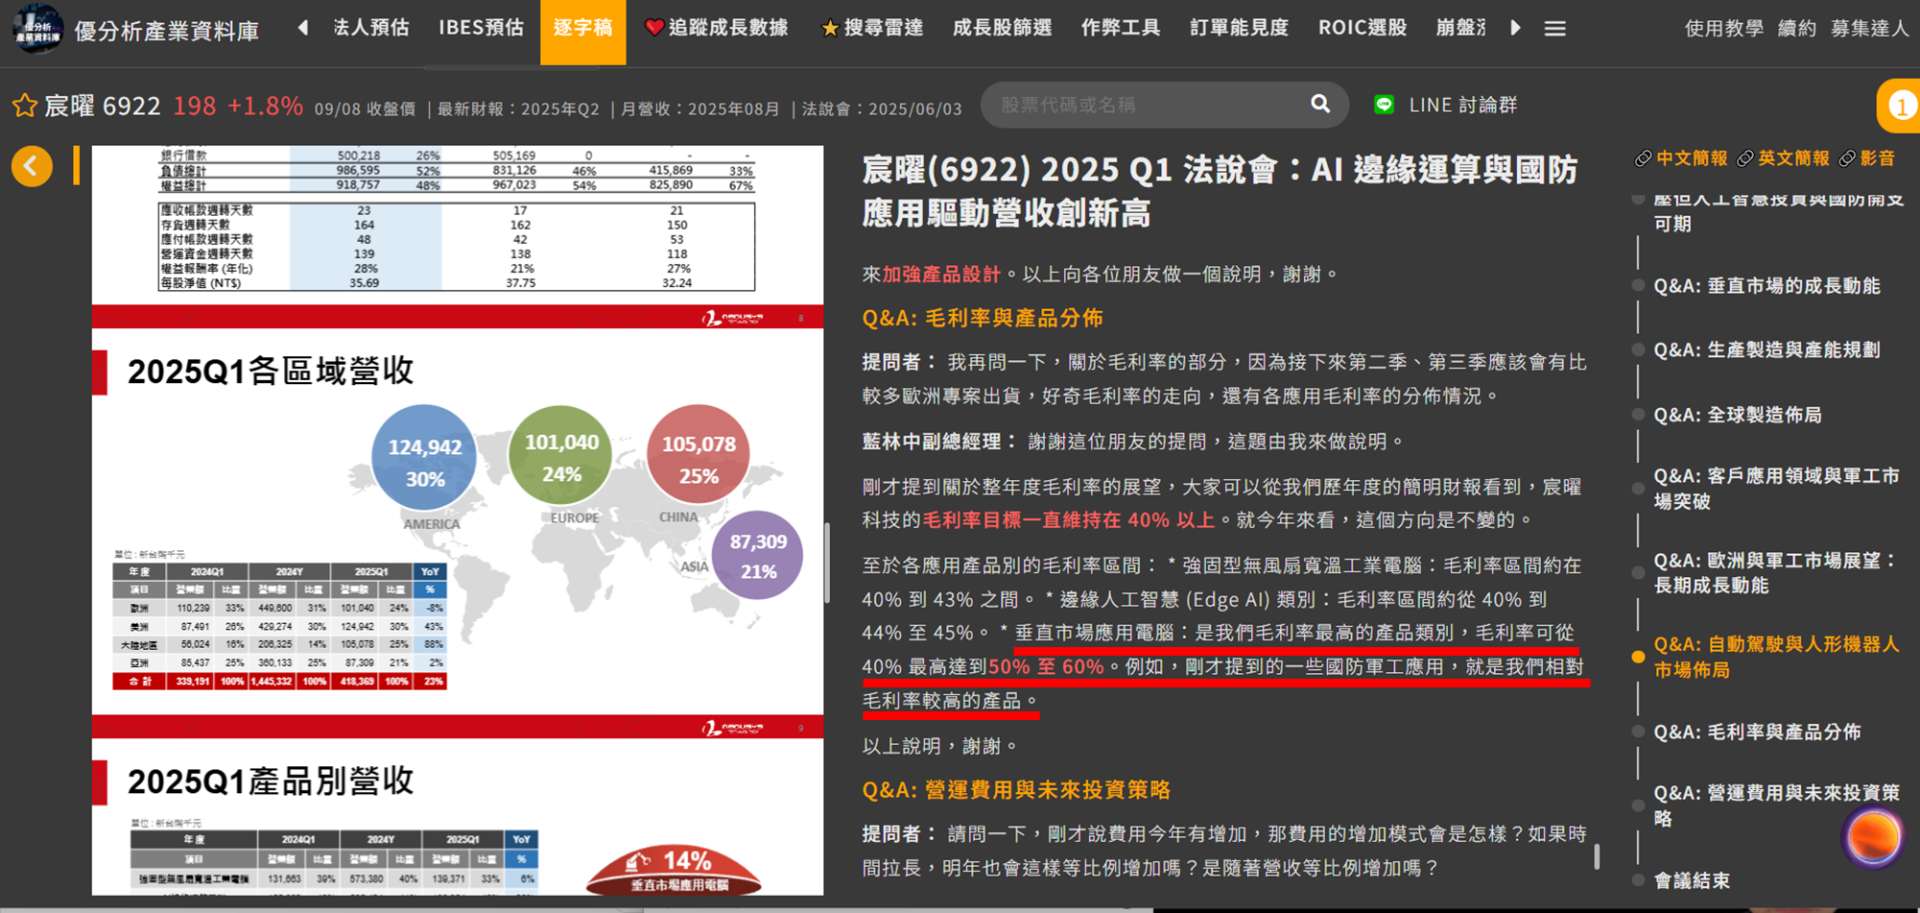Click the search magnifier icon

(1320, 104)
